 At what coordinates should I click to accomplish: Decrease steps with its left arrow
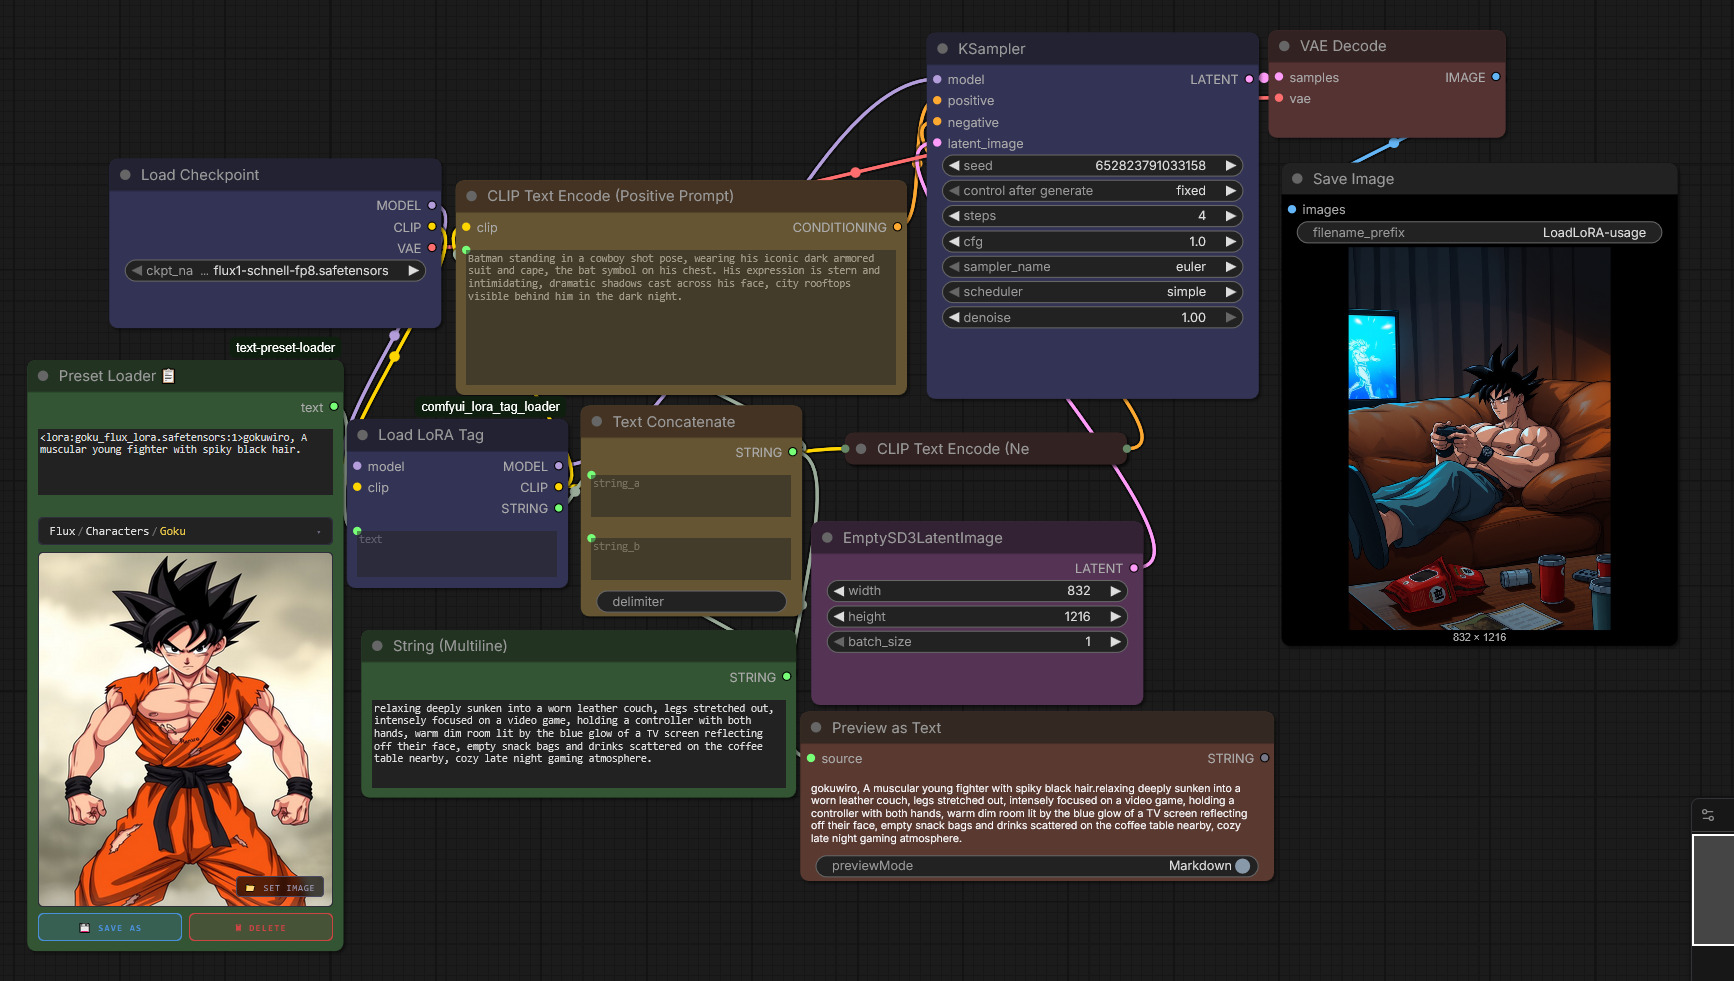955,216
